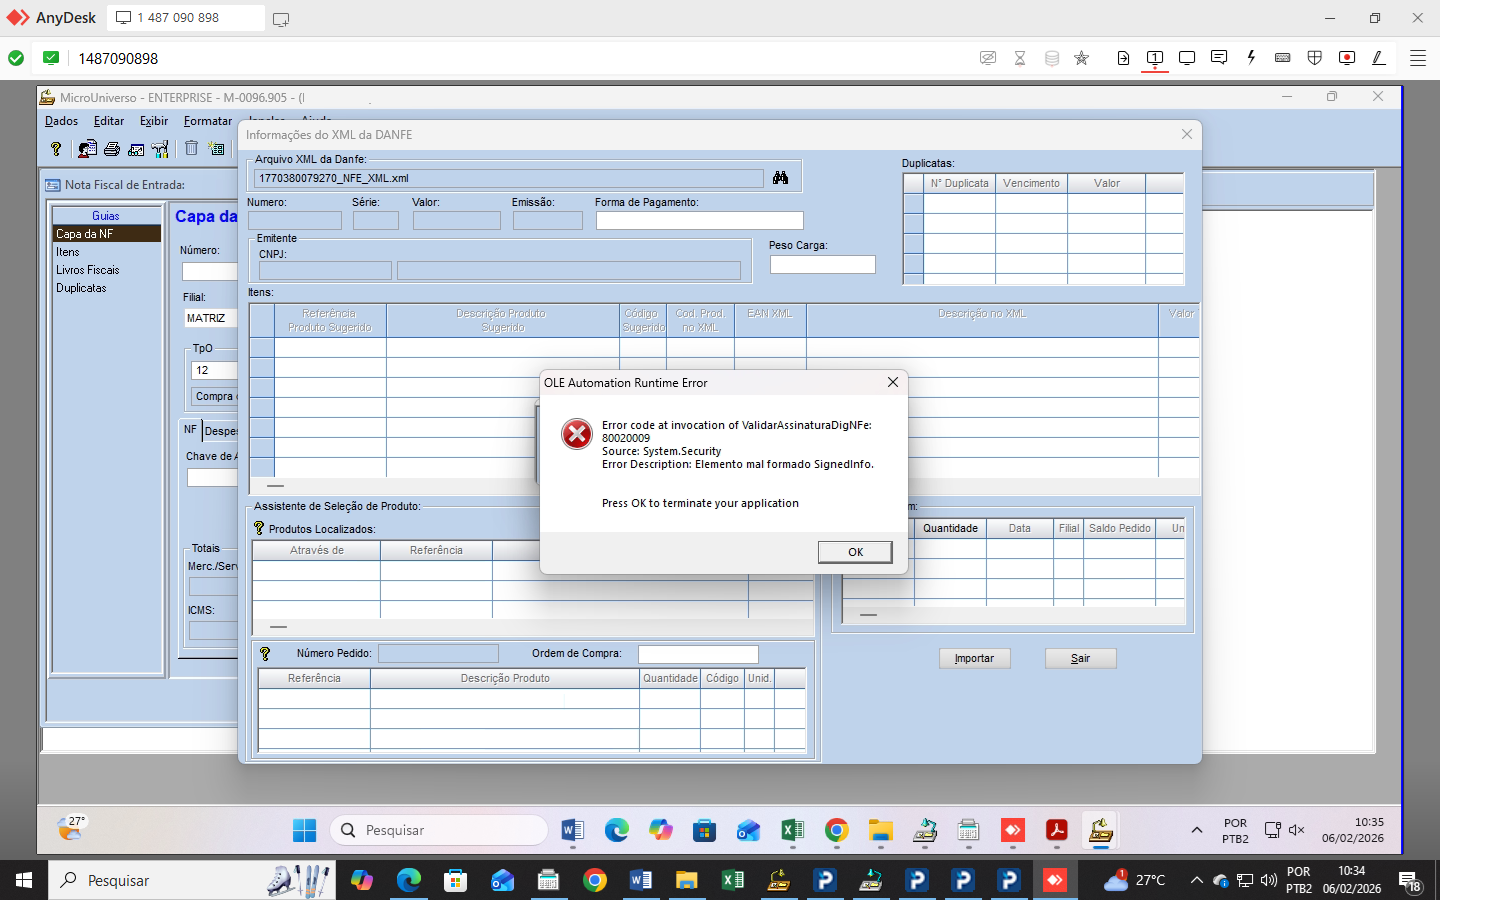Select Itens in the Guias list
The width and height of the screenshot is (1495, 900).
[x=68, y=252]
